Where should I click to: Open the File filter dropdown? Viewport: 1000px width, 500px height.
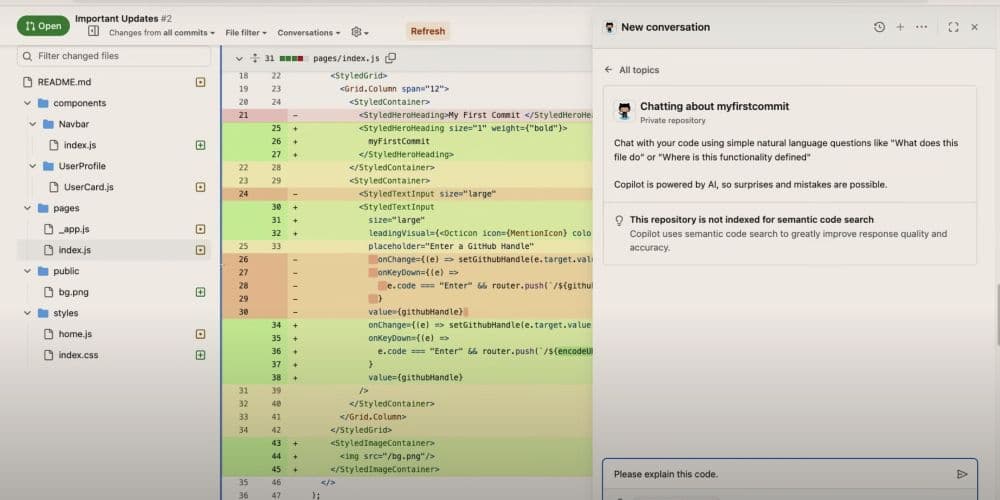pos(246,33)
